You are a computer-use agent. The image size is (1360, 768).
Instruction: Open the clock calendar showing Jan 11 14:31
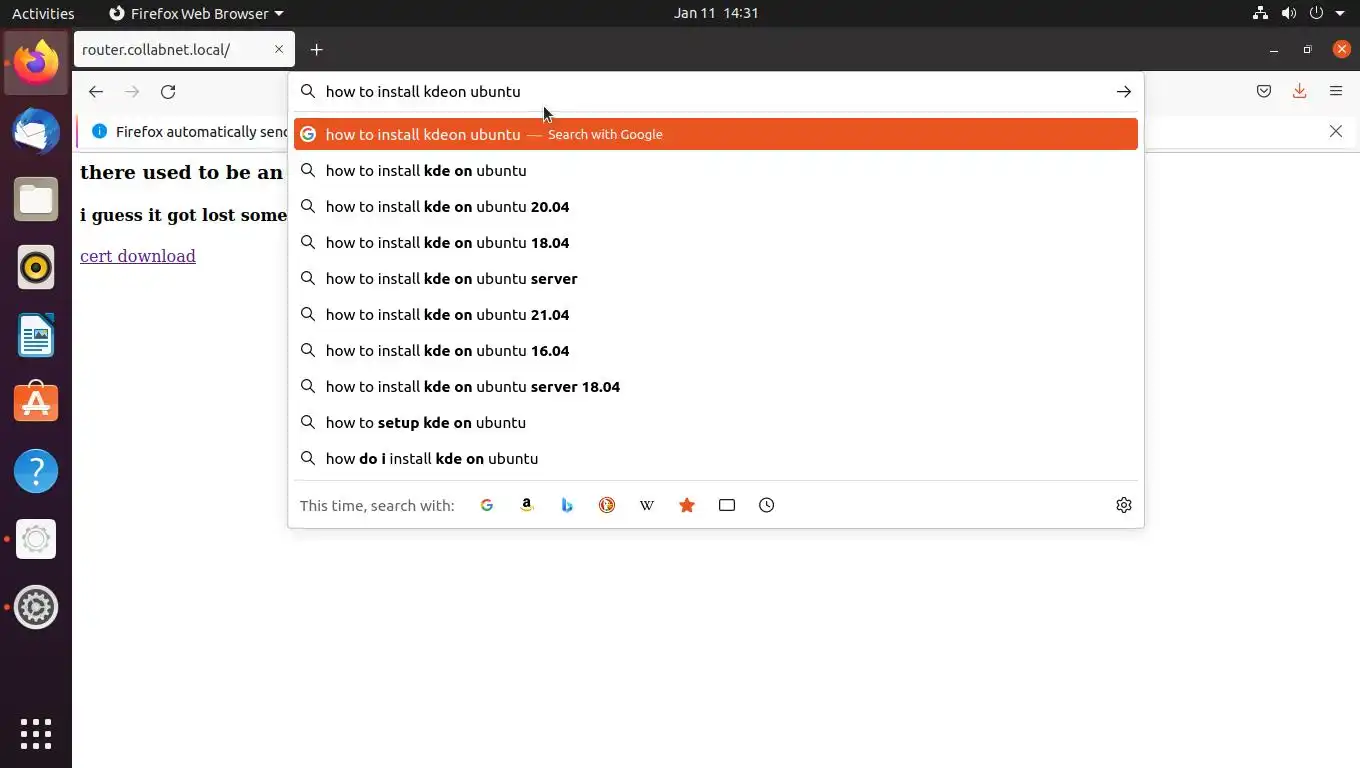716,13
